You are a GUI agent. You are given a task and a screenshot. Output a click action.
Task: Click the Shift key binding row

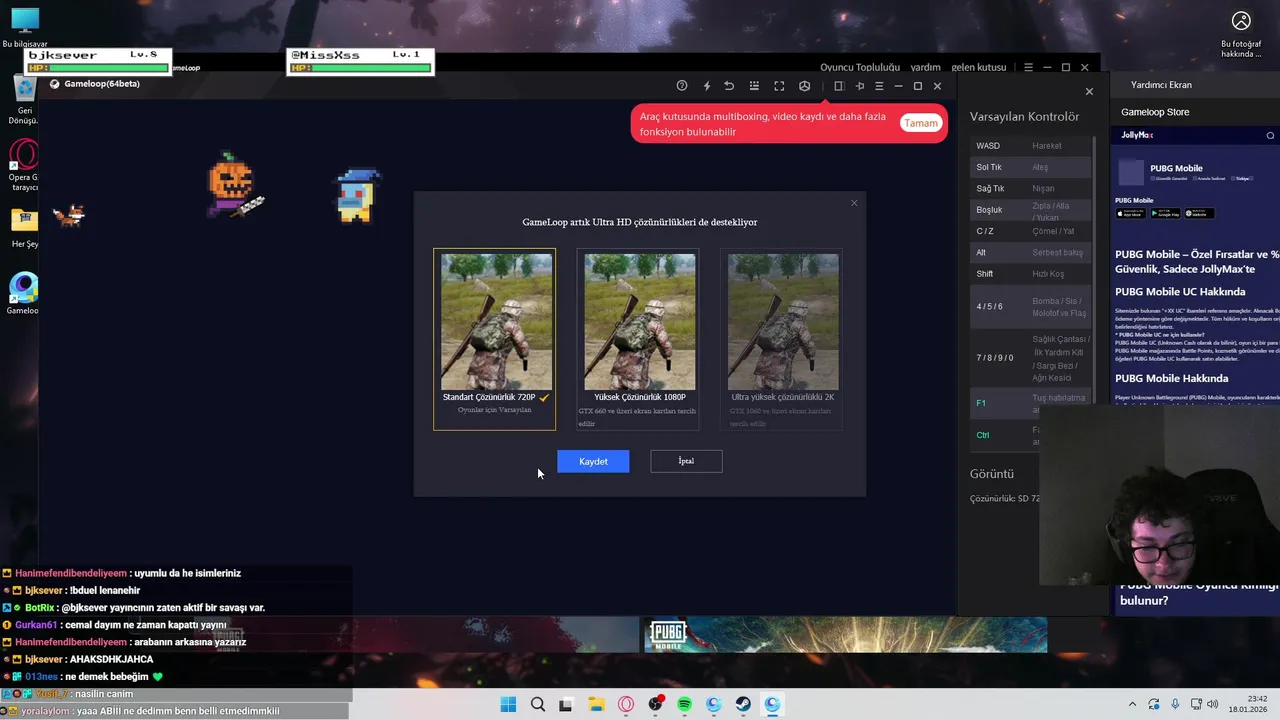pyautogui.click(x=1030, y=274)
